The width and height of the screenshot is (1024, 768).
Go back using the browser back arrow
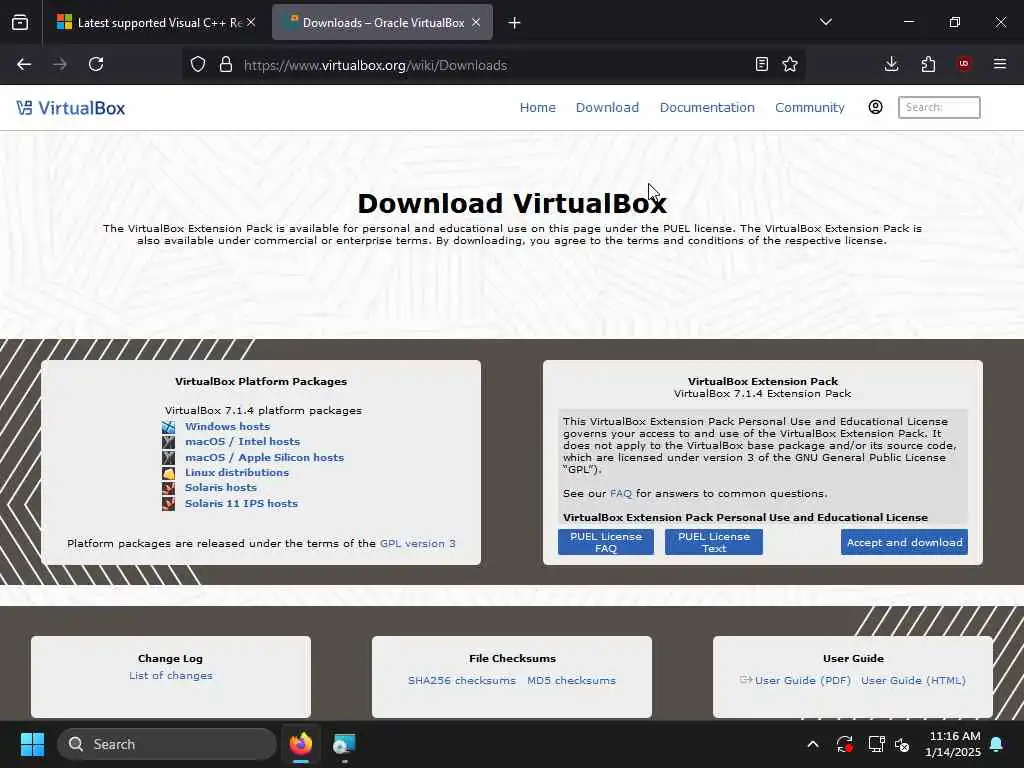click(24, 64)
